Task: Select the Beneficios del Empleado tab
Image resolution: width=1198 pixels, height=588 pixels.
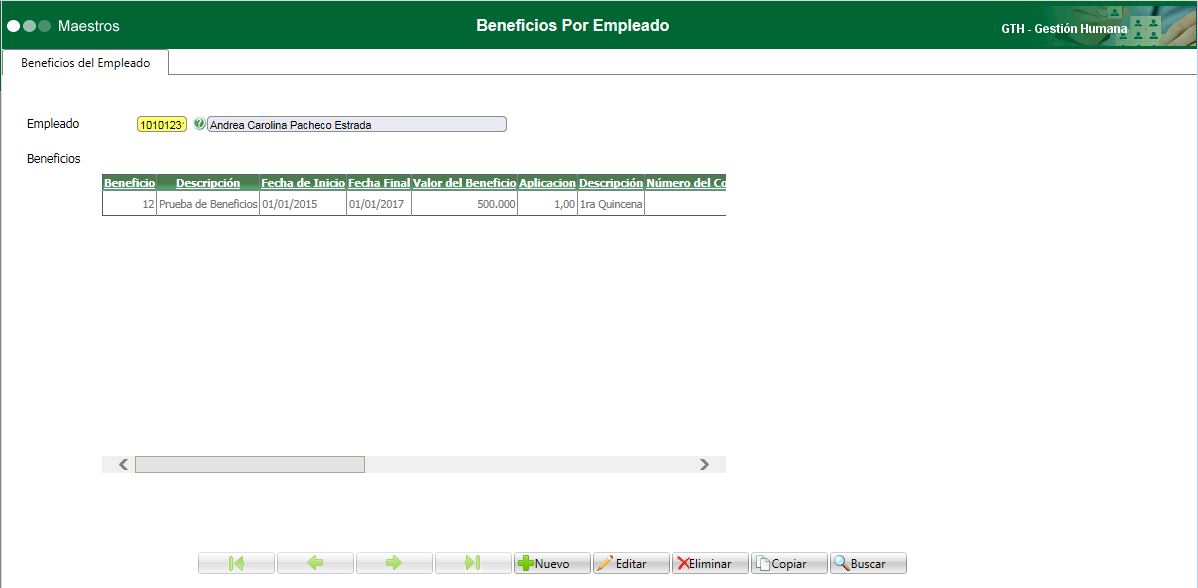Action: point(85,63)
